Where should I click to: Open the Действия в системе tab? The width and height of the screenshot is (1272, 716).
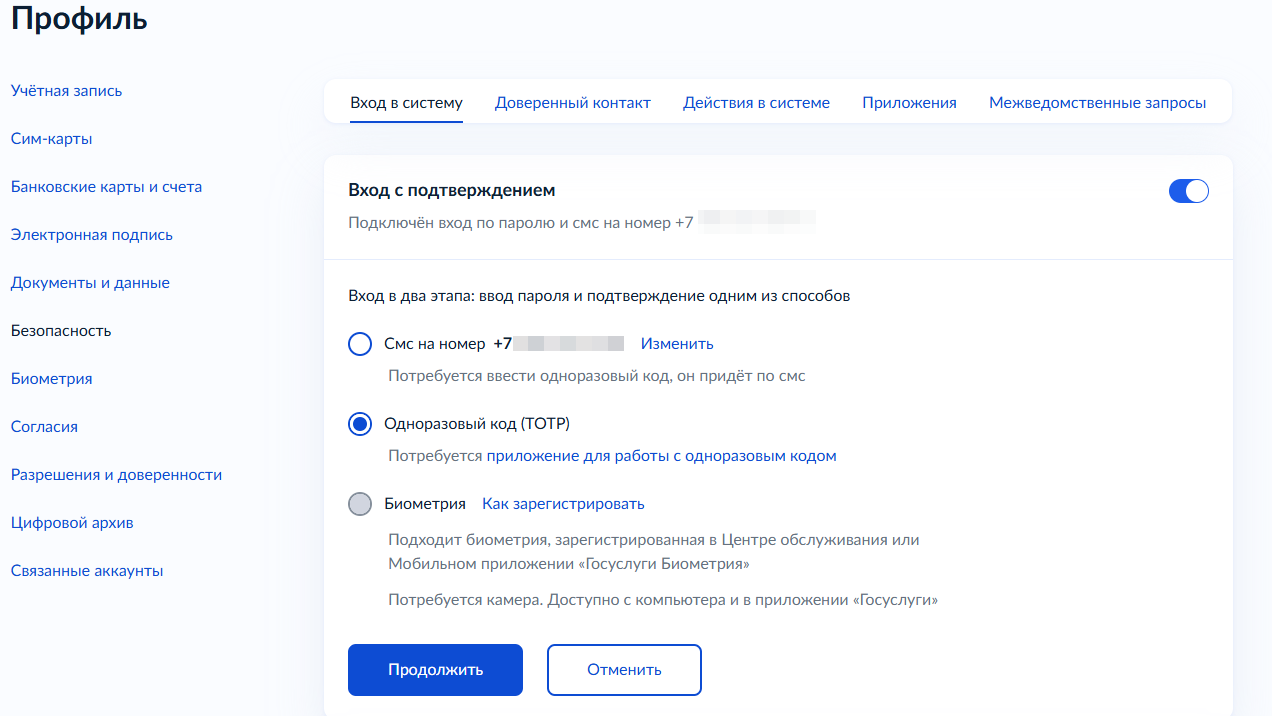click(756, 102)
